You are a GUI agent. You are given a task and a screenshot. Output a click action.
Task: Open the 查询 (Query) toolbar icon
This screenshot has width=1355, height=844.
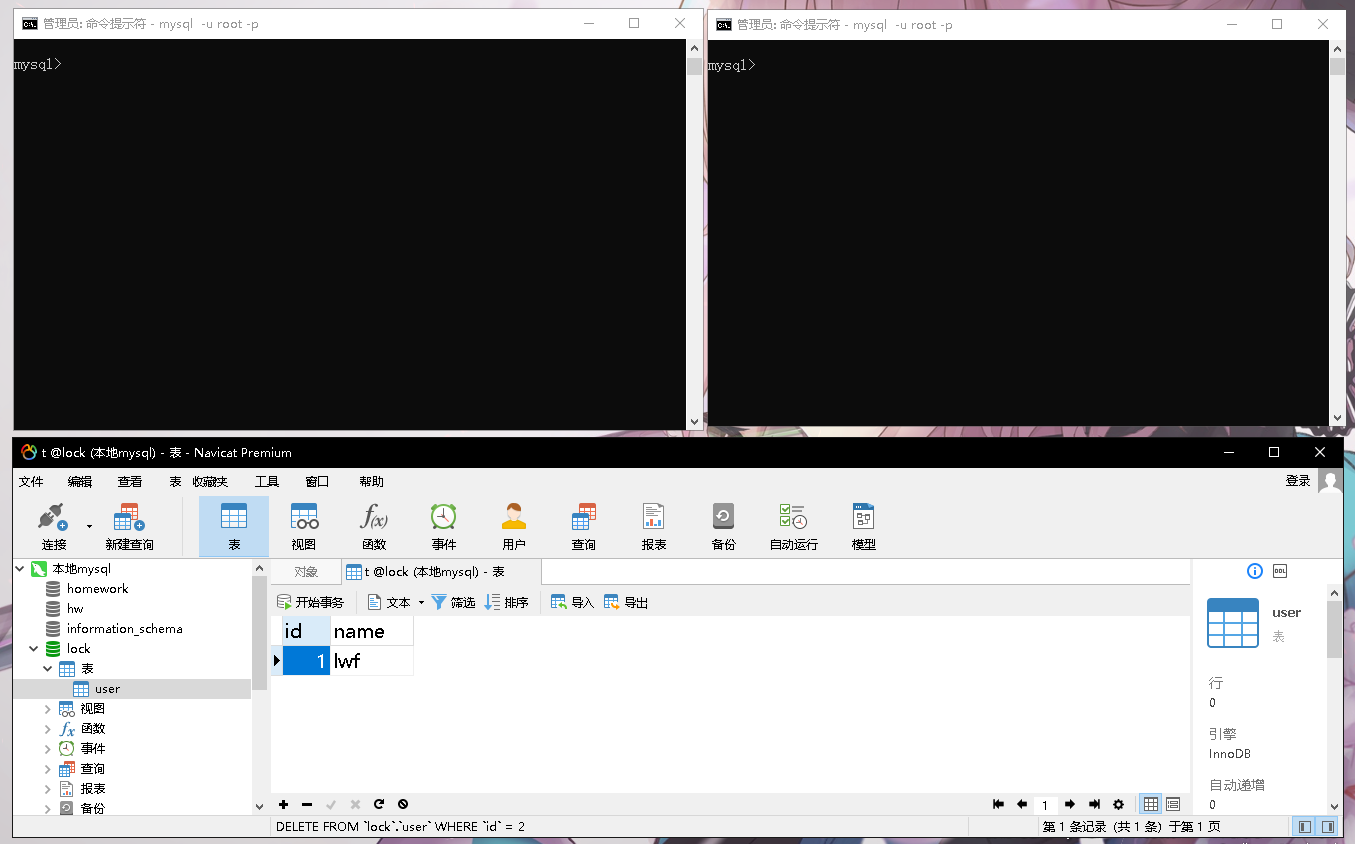click(584, 526)
